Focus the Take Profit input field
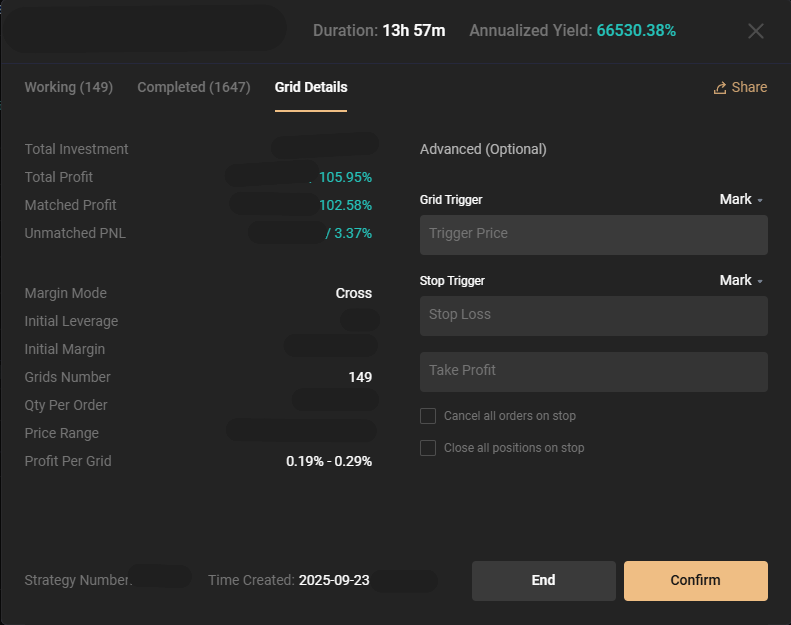The image size is (791, 625). 594,372
